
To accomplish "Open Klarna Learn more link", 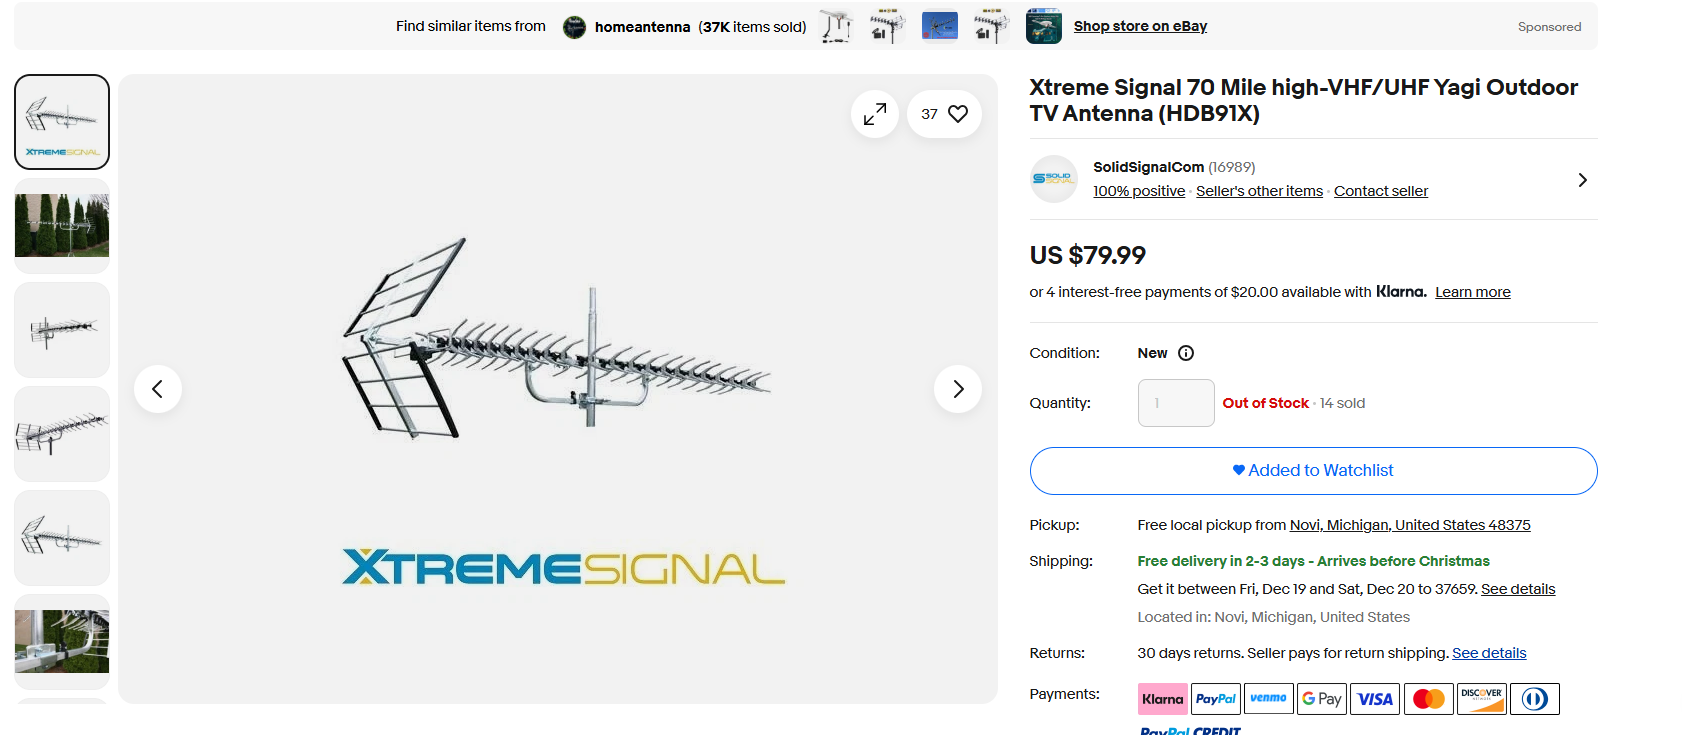I will pyautogui.click(x=1472, y=292).
